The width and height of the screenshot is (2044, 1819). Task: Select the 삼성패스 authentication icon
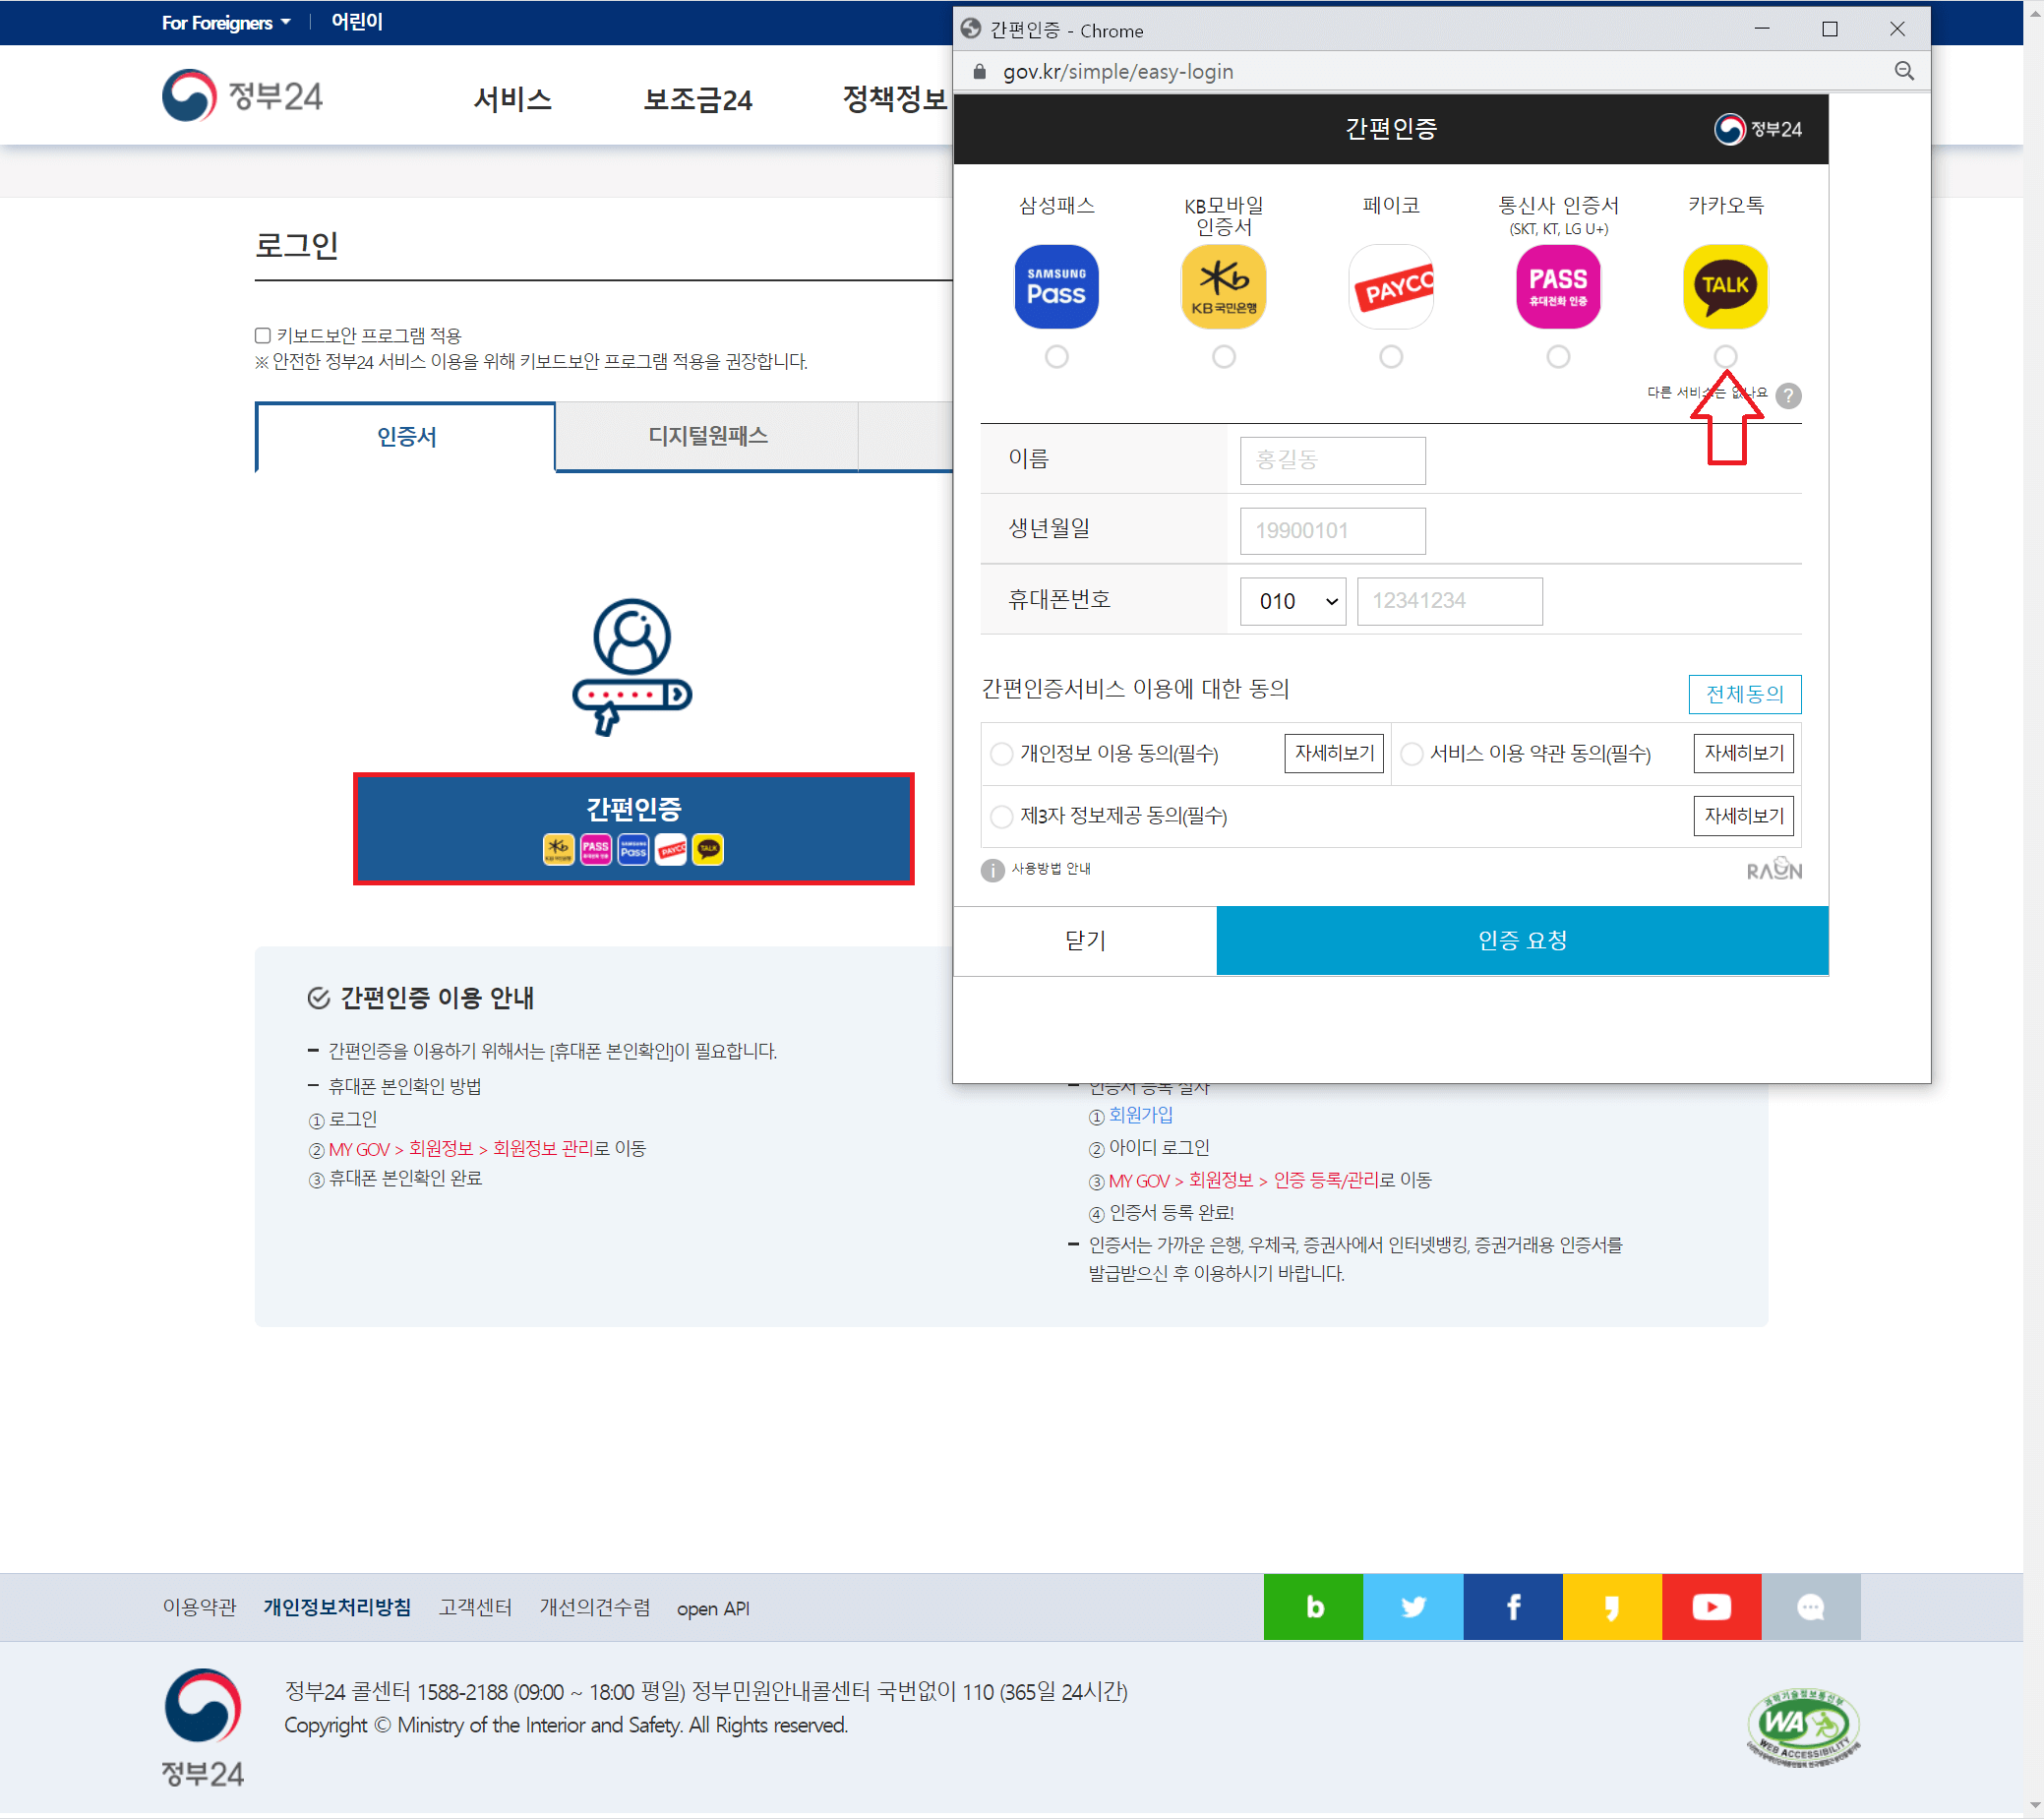click(x=1055, y=284)
